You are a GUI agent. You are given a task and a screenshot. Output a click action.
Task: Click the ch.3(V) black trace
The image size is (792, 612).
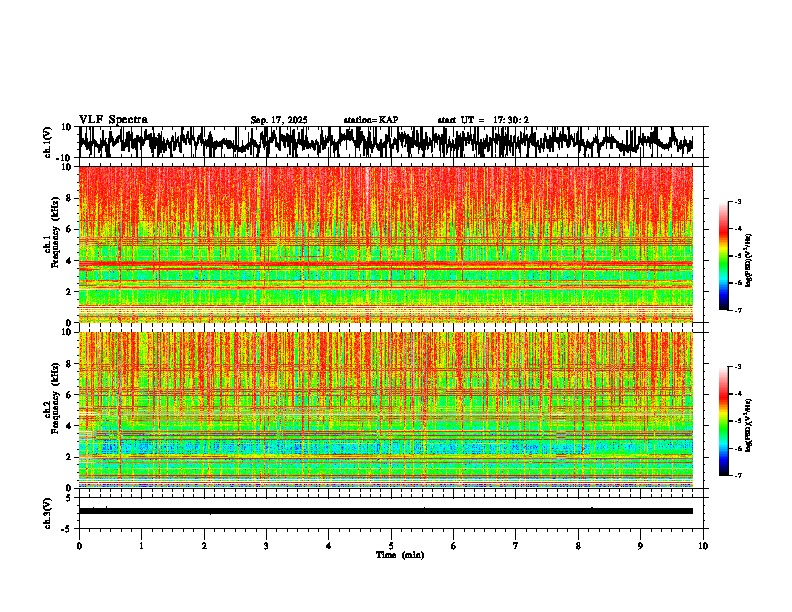386,511
